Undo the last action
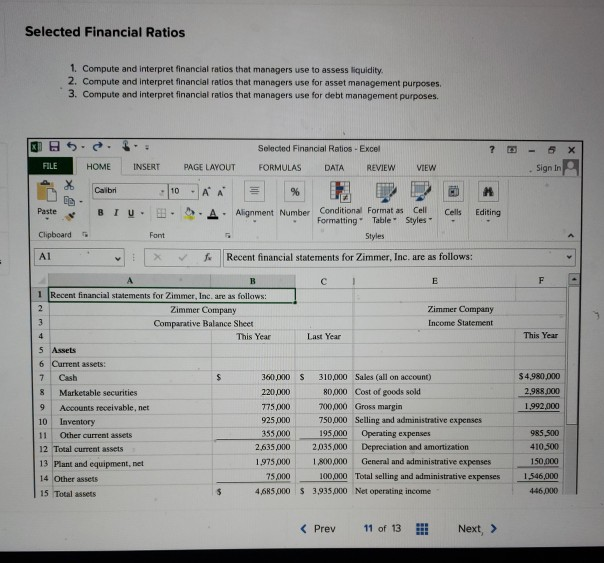This screenshot has width=604, height=563. click(72, 146)
